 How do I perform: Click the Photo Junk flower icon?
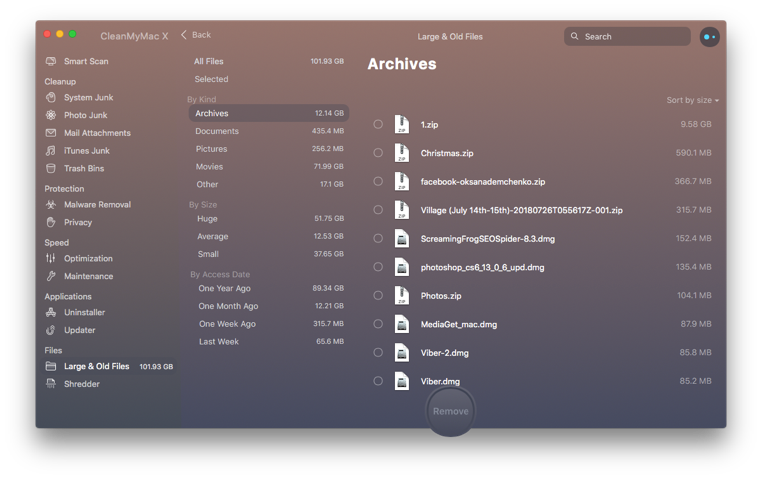51,115
